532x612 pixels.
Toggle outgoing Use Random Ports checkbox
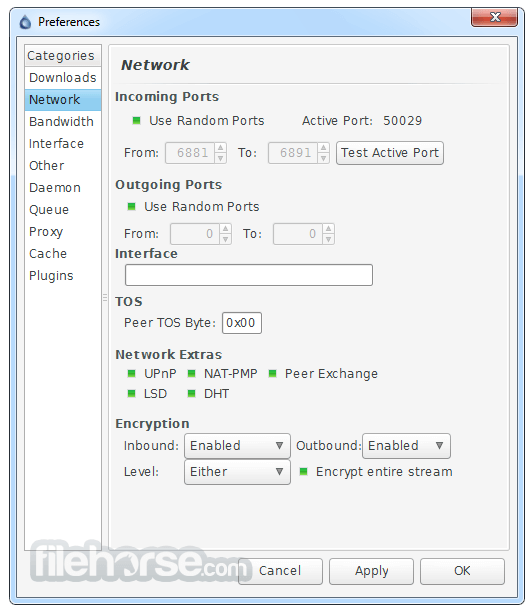(x=132, y=206)
